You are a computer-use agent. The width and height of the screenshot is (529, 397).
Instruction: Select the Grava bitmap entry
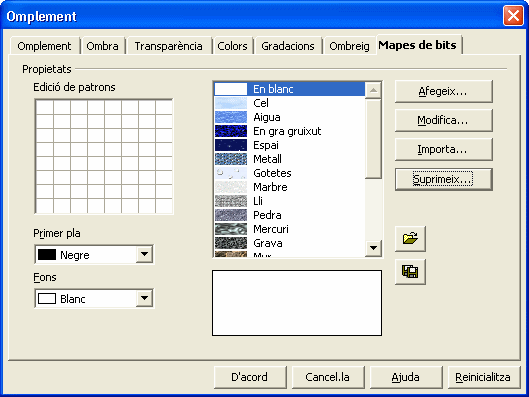click(289, 243)
